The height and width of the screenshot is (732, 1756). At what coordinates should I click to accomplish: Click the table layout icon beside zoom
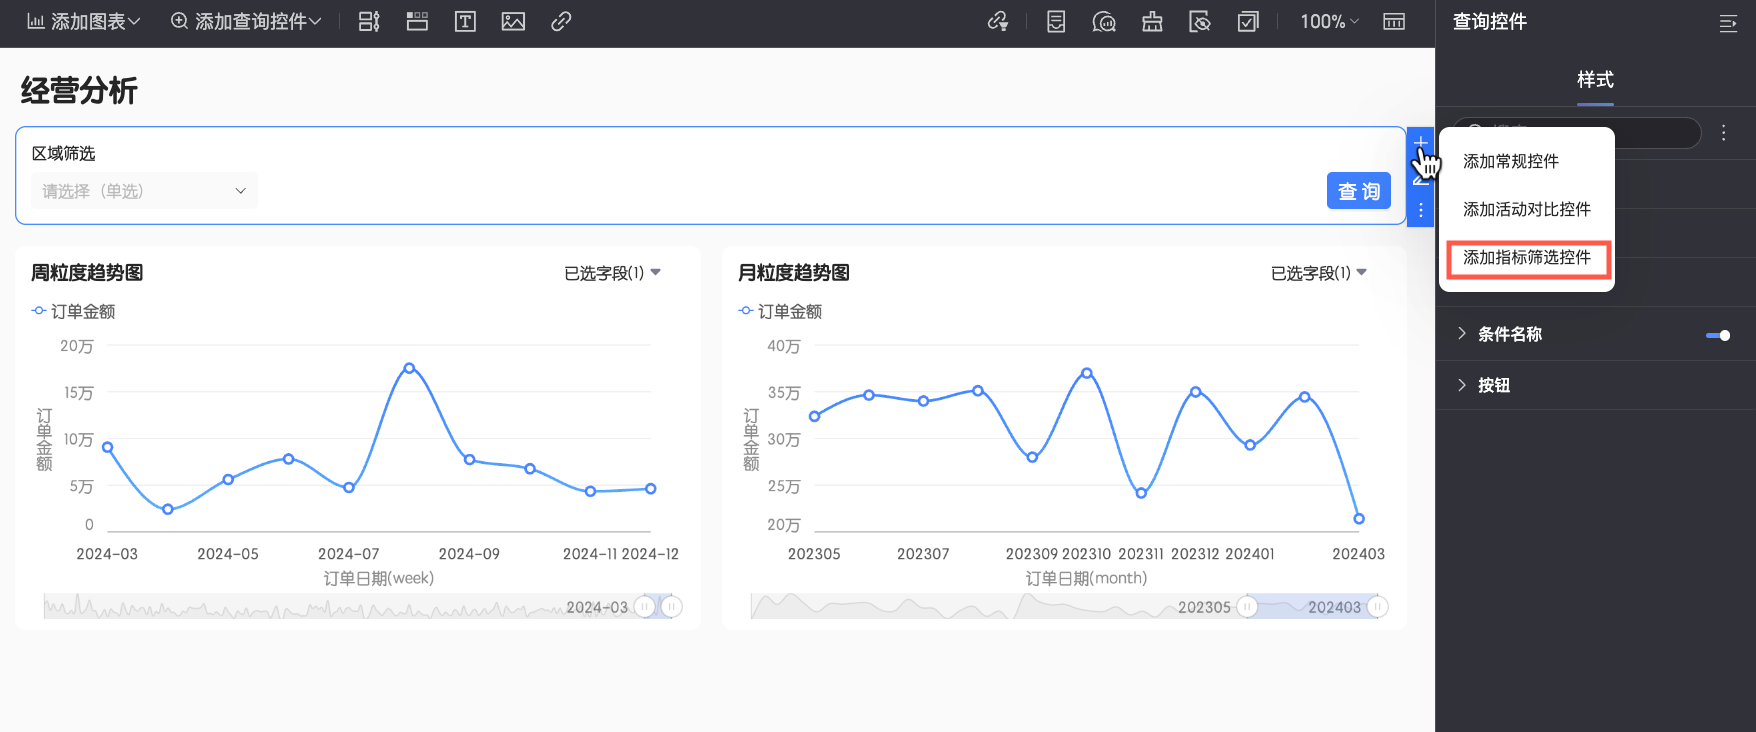pos(1394,22)
